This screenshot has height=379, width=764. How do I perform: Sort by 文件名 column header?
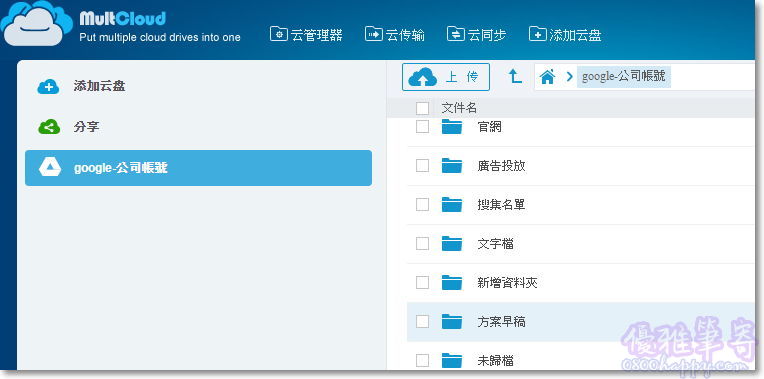click(x=458, y=108)
